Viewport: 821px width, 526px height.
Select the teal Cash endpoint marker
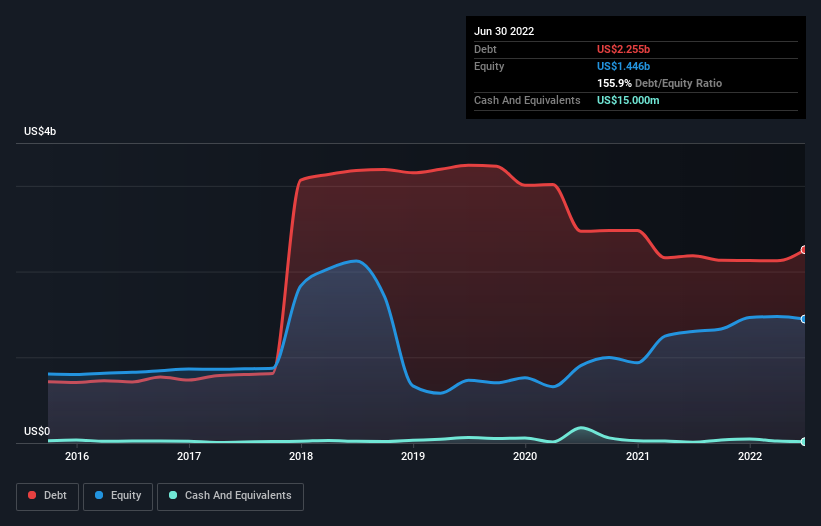tap(804, 442)
